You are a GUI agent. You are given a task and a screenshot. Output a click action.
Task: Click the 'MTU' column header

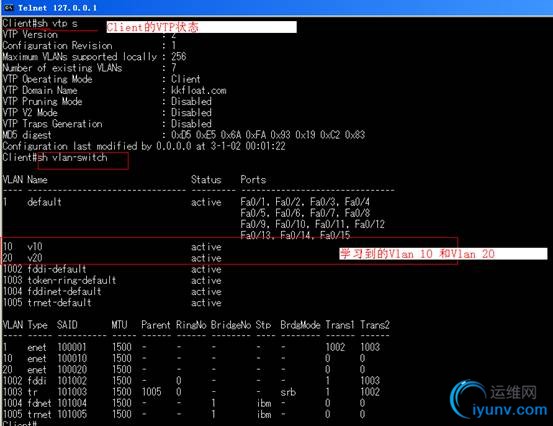[119, 325]
